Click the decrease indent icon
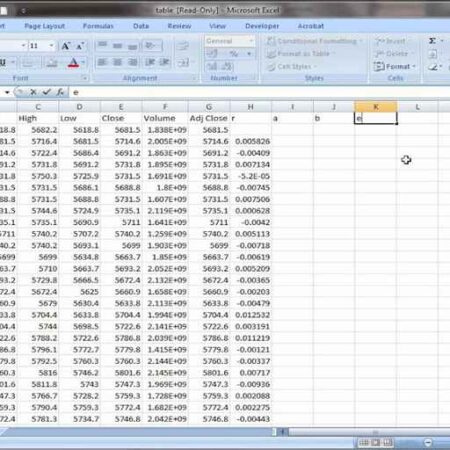 150,62
